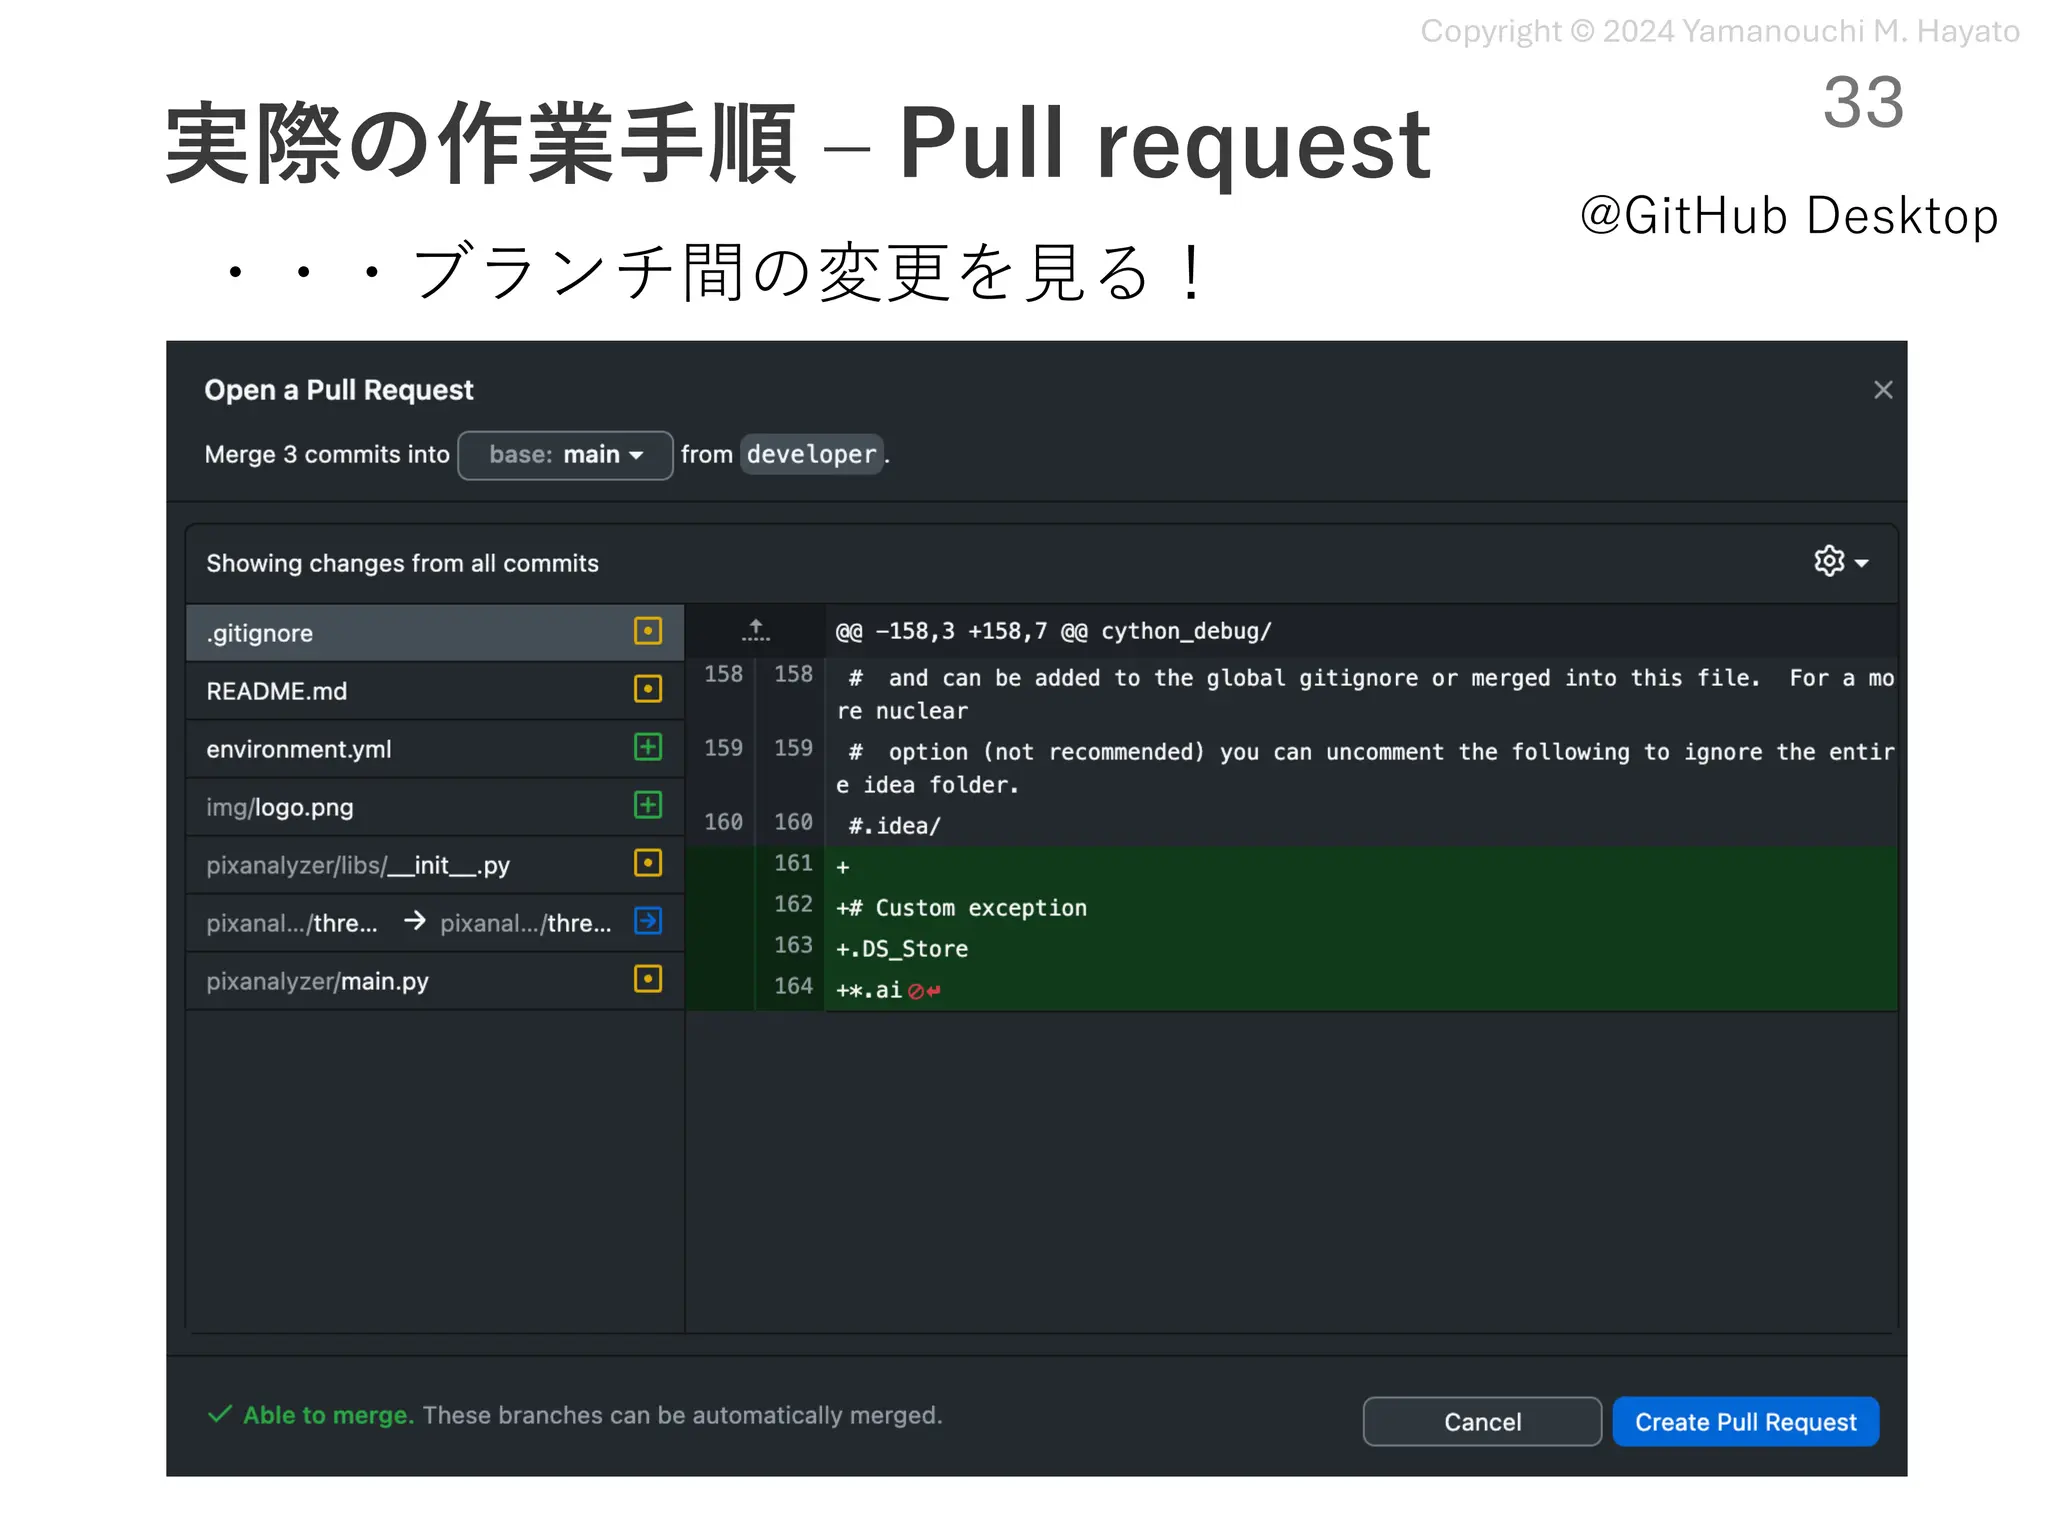Select img/logo.png in the file list
2048x1536 pixels.
[x=435, y=806]
